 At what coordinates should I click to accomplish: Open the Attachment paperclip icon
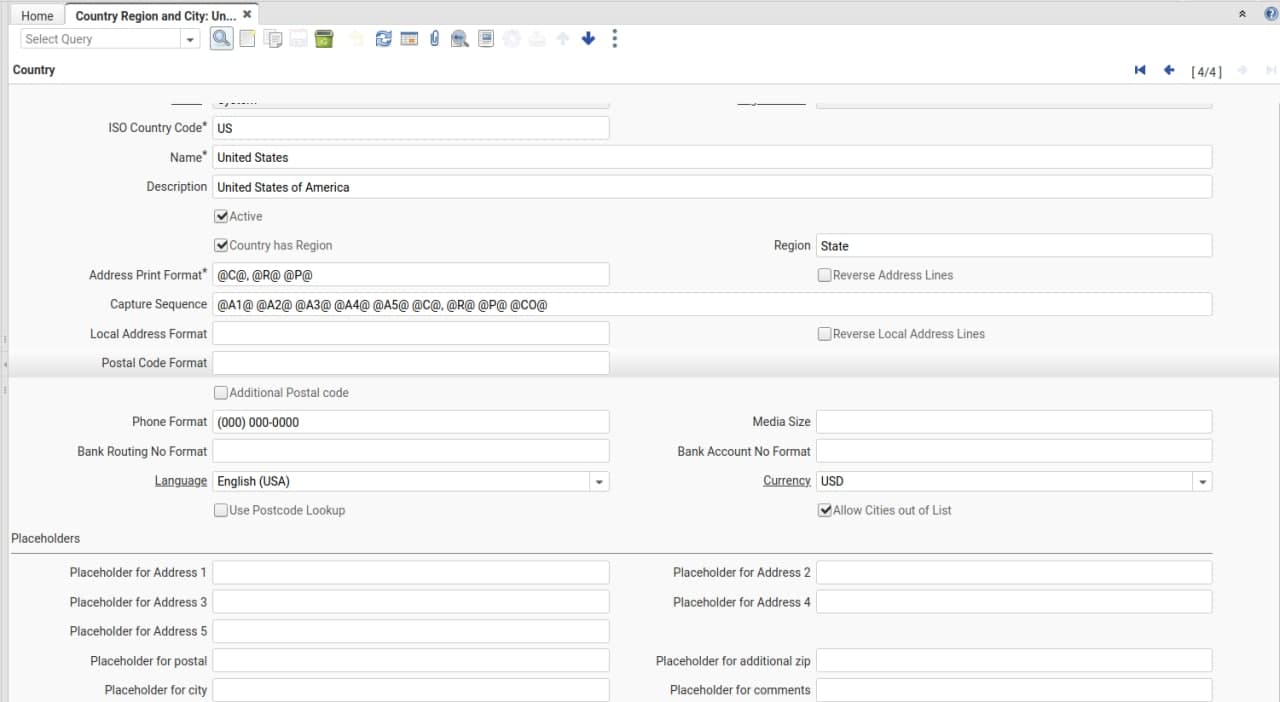[x=434, y=39]
